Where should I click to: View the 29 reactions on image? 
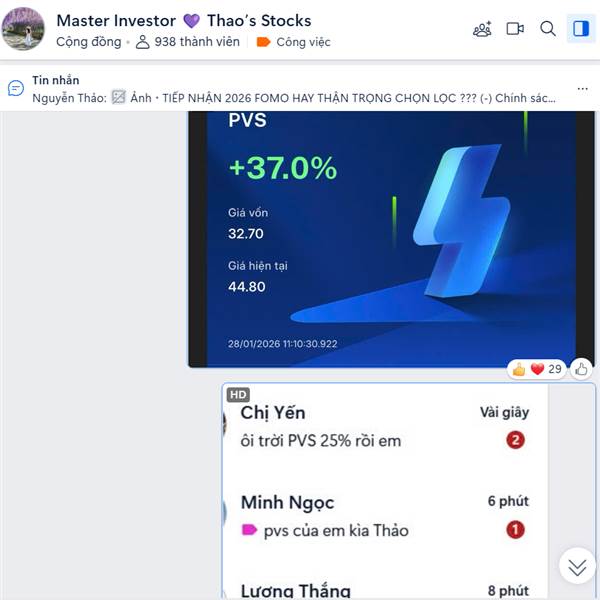536,369
